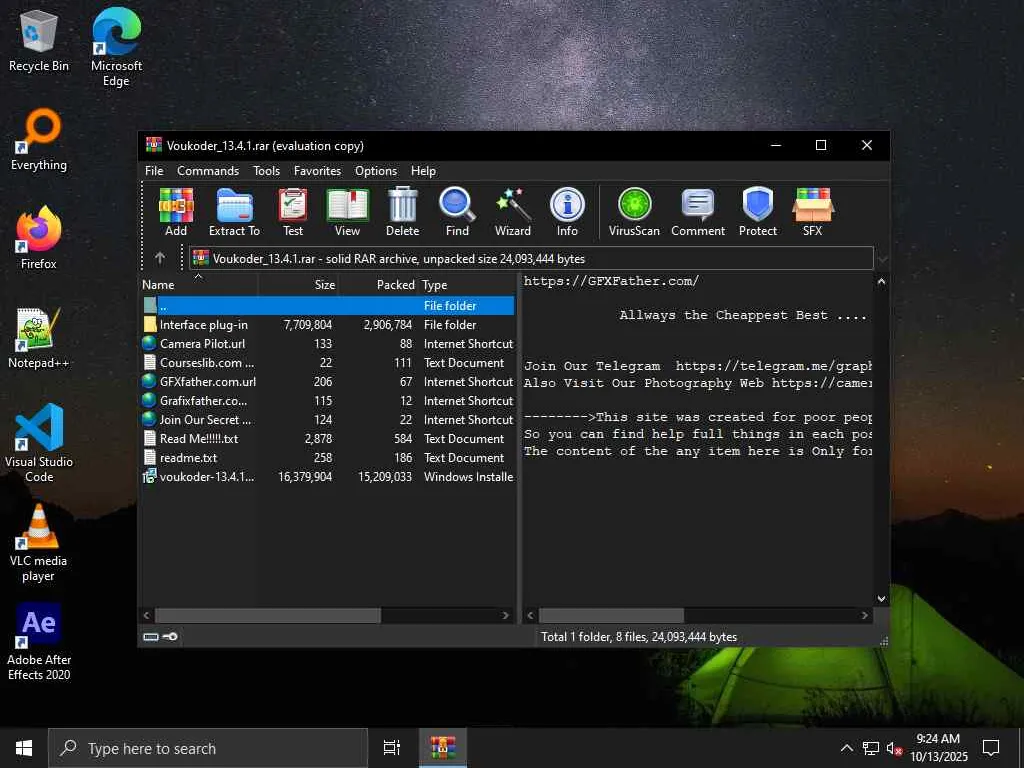Click the archive path address field
This screenshot has height=768, width=1024.
pos(531,259)
